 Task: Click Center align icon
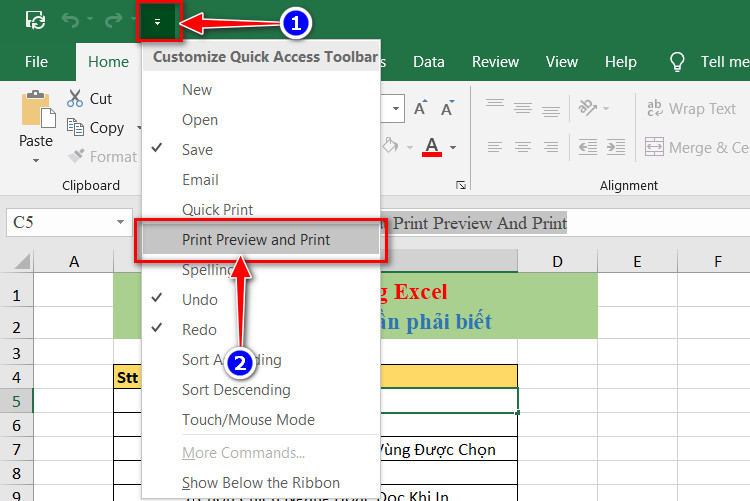point(523,147)
